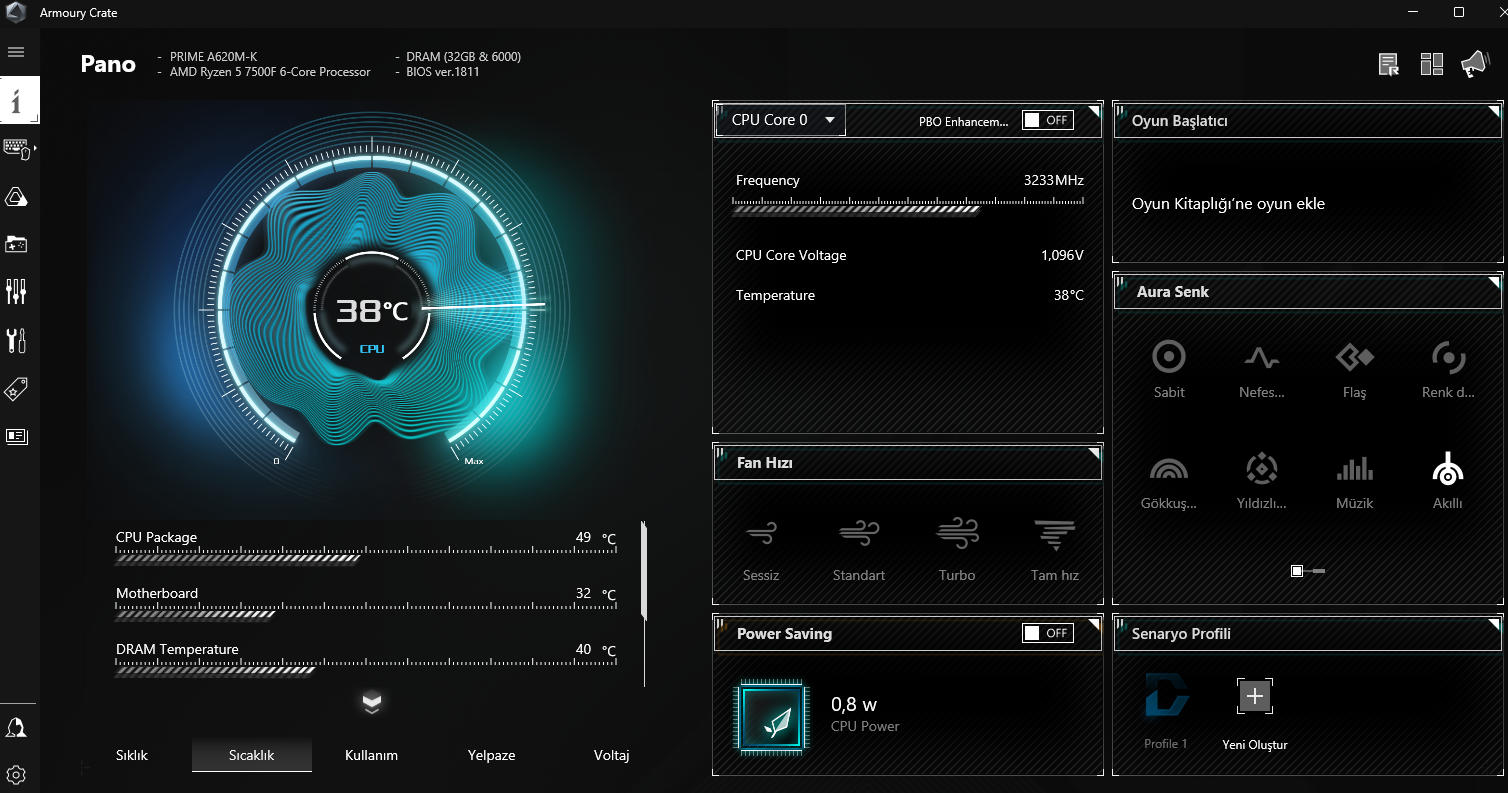This screenshot has height=793, width=1508.
Task: Choose the Müzik Aura lighting effect
Action: 1355,480
